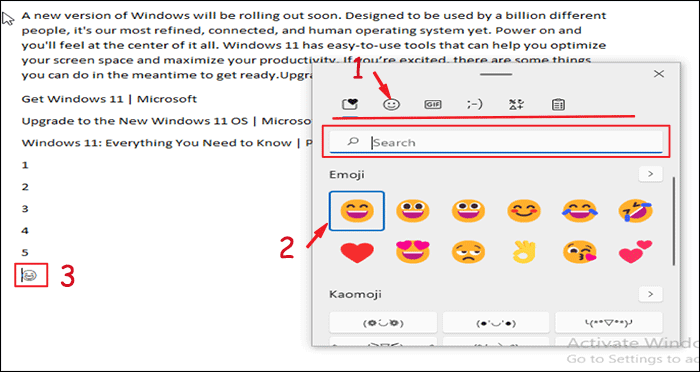
Task: Insert the blushing smiling face emoji
Action: point(524,211)
